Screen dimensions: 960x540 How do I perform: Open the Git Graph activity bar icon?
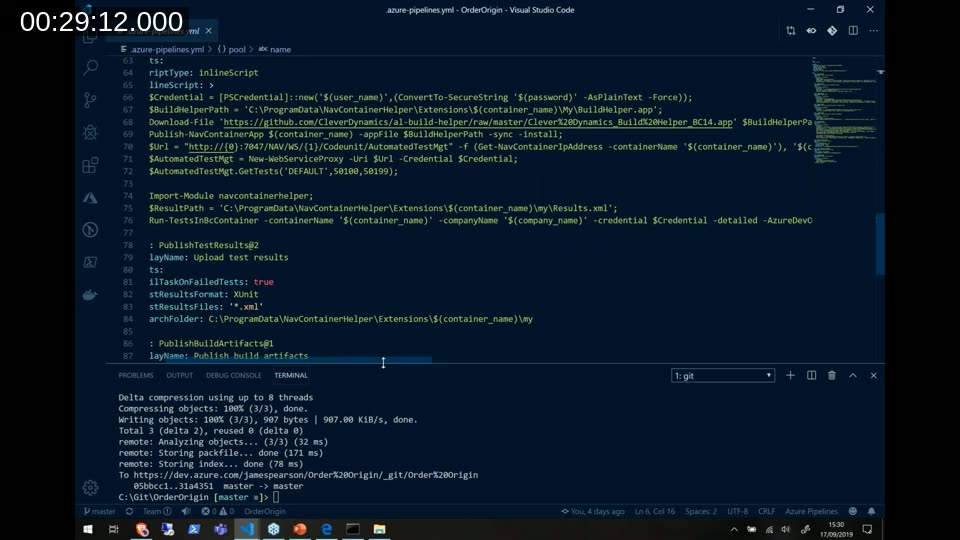91,230
